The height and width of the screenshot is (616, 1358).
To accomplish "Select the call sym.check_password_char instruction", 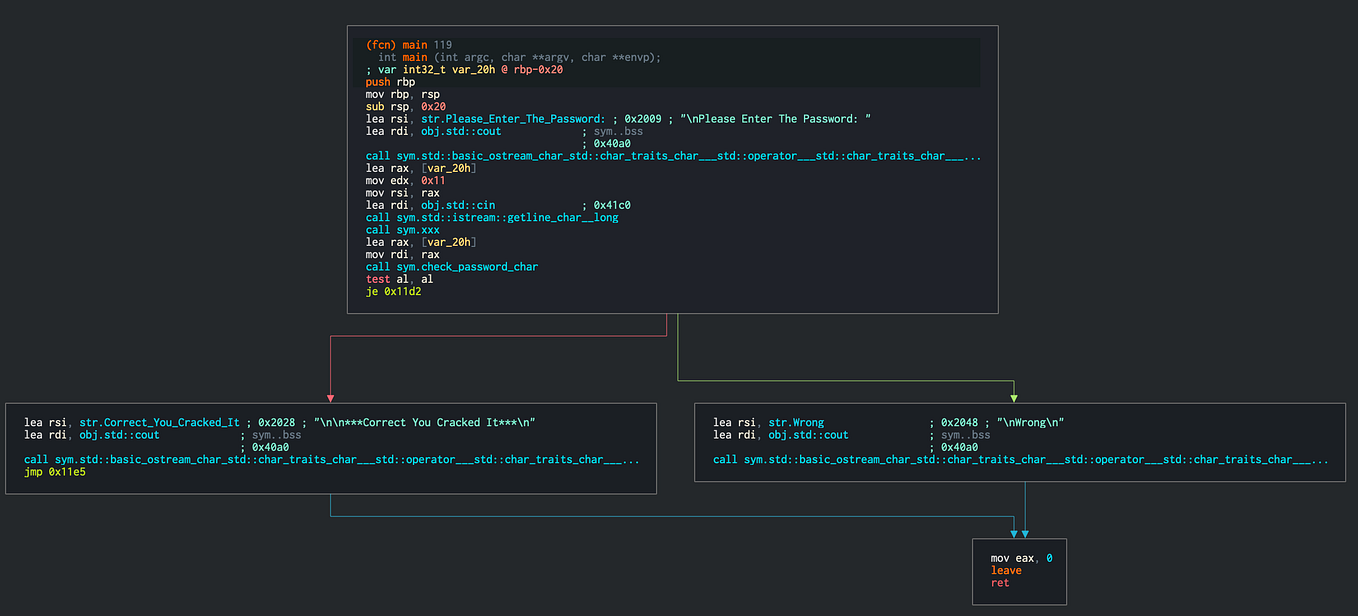I will point(453,266).
